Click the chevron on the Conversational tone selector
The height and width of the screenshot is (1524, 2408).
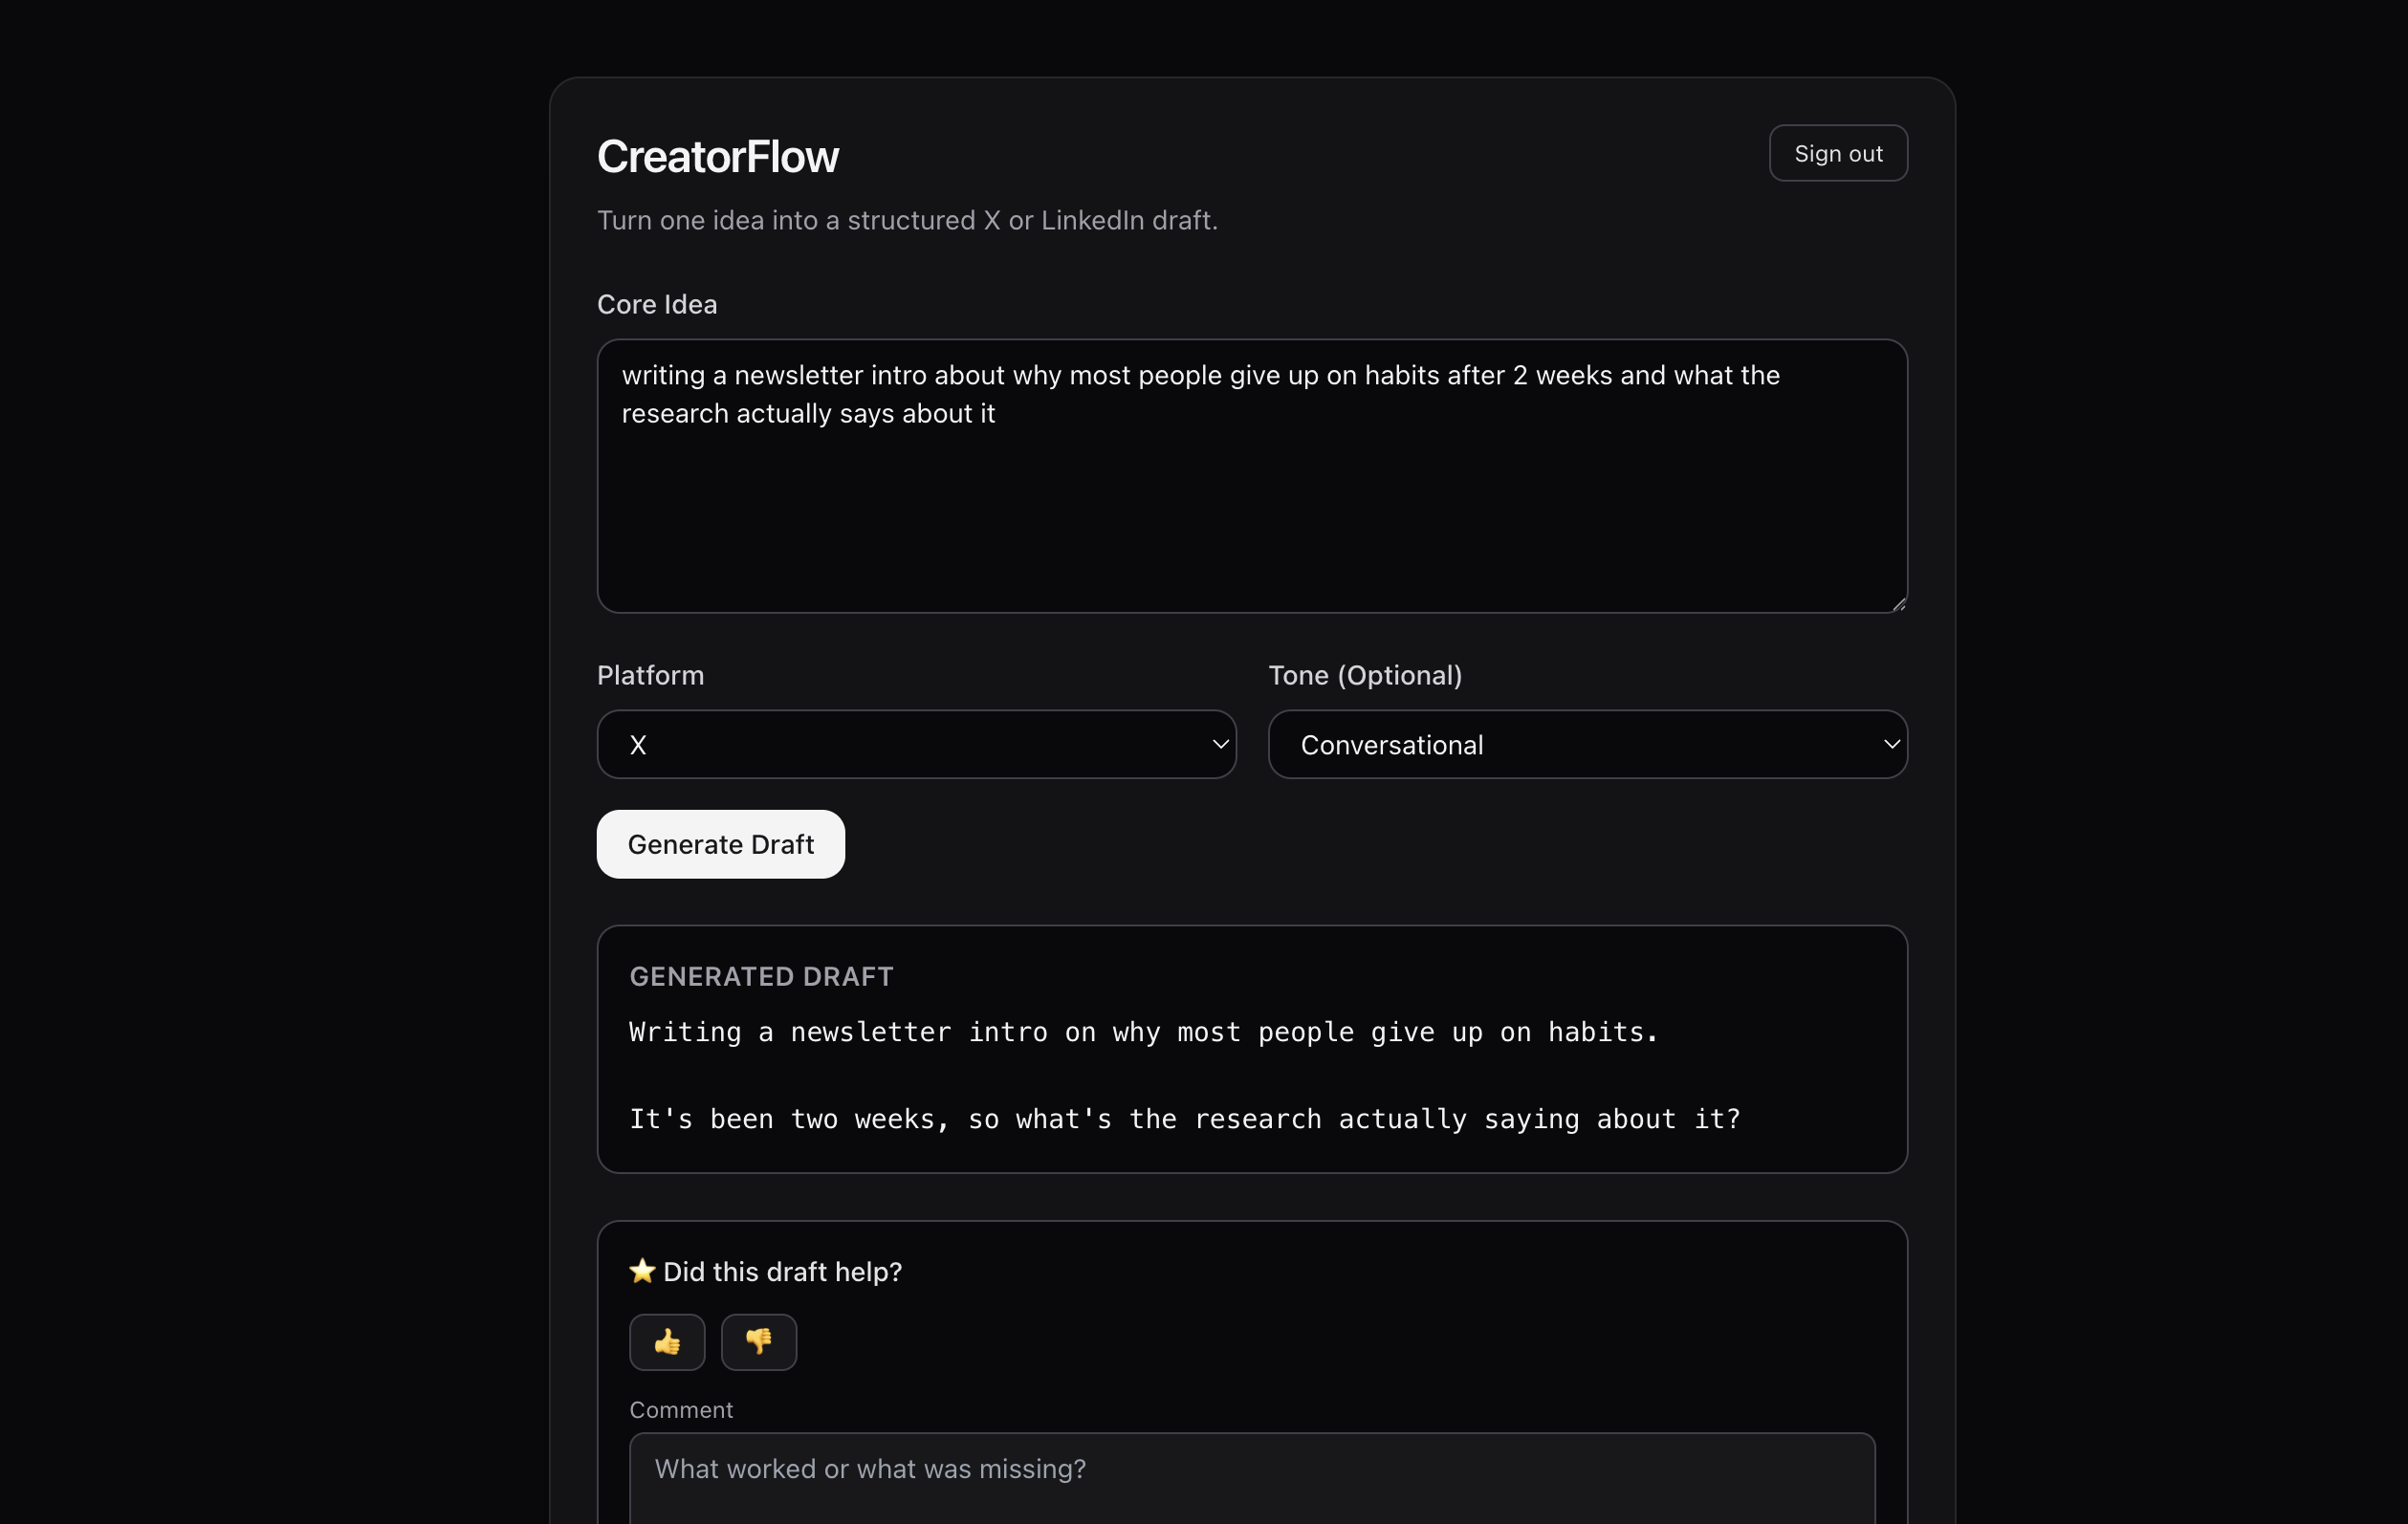pos(1891,744)
